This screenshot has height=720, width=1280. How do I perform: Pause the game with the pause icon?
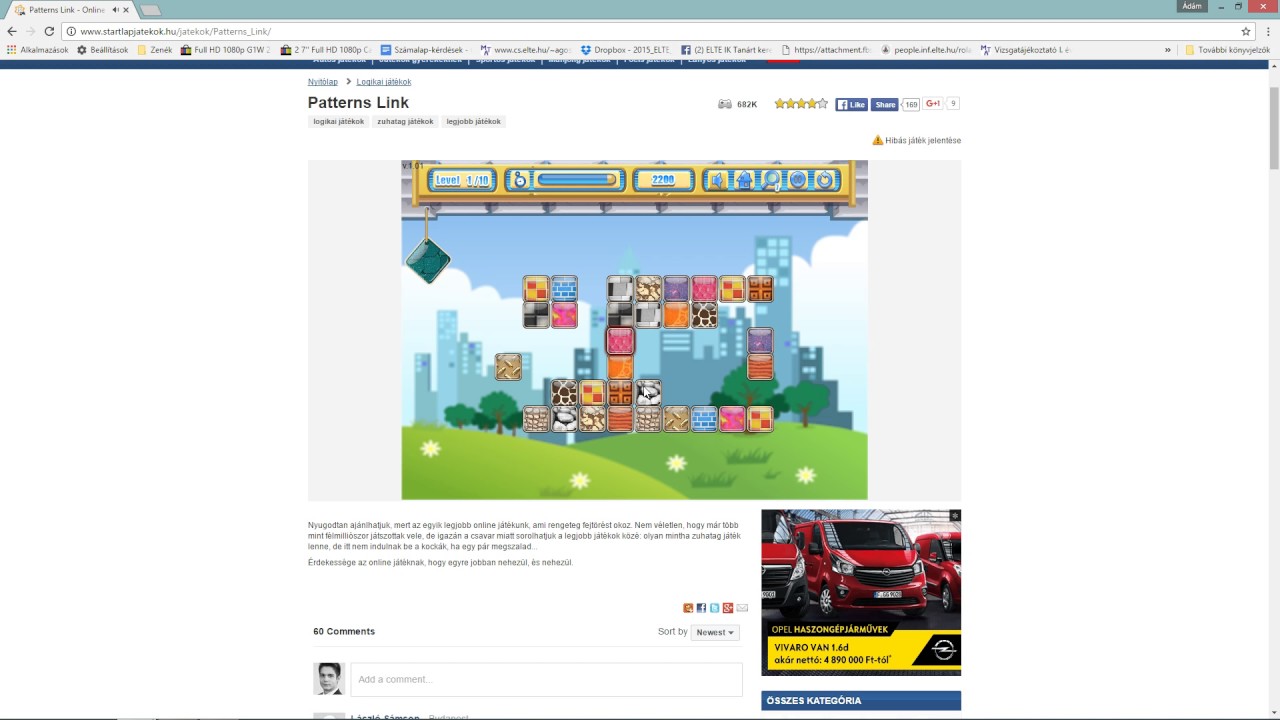click(x=797, y=180)
